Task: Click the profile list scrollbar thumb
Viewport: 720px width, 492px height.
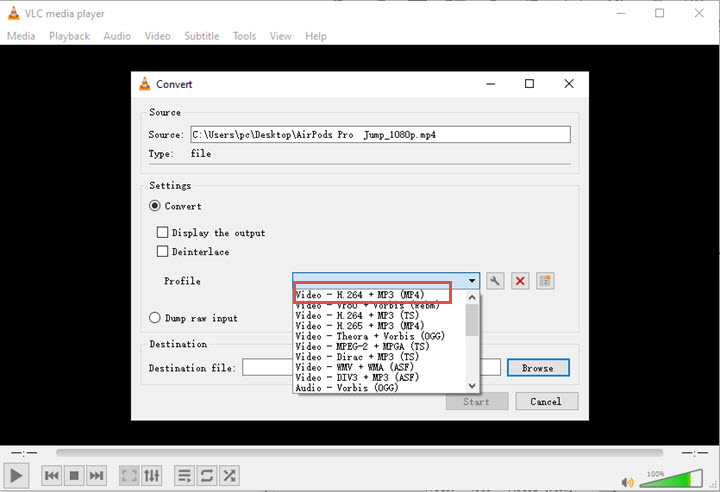Action: pos(472,320)
